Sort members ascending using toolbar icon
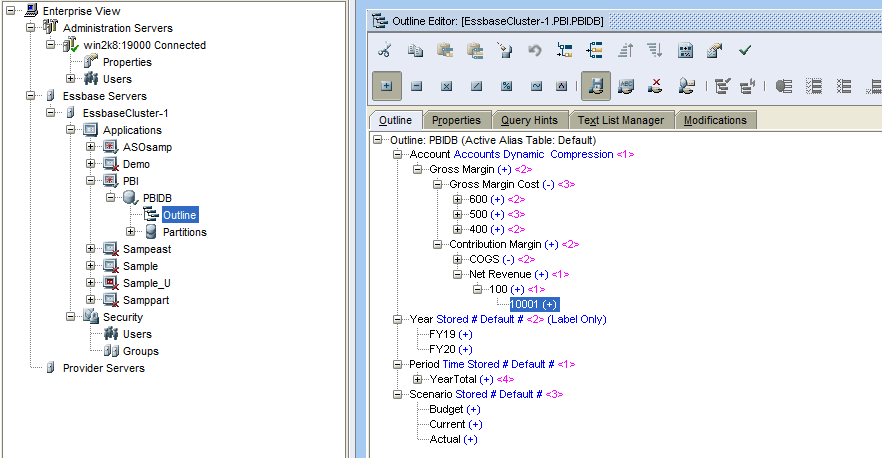 click(626, 51)
